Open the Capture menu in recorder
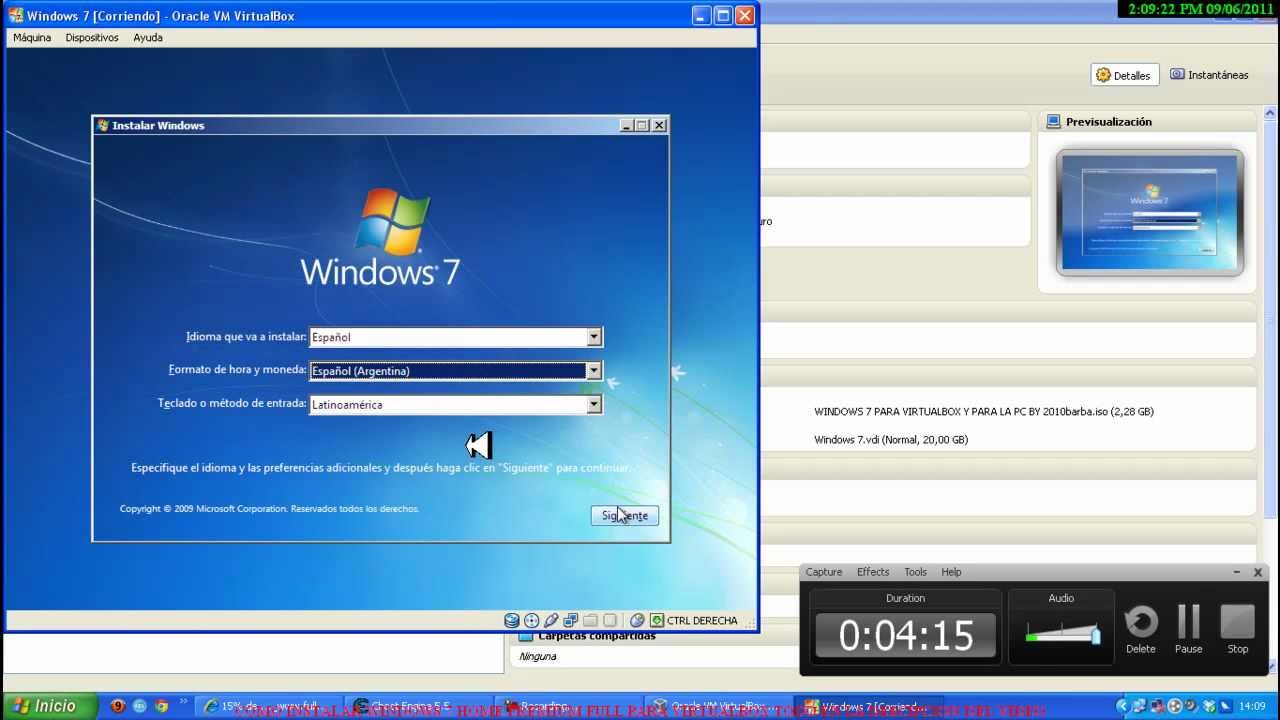The image size is (1280, 720). coord(824,572)
